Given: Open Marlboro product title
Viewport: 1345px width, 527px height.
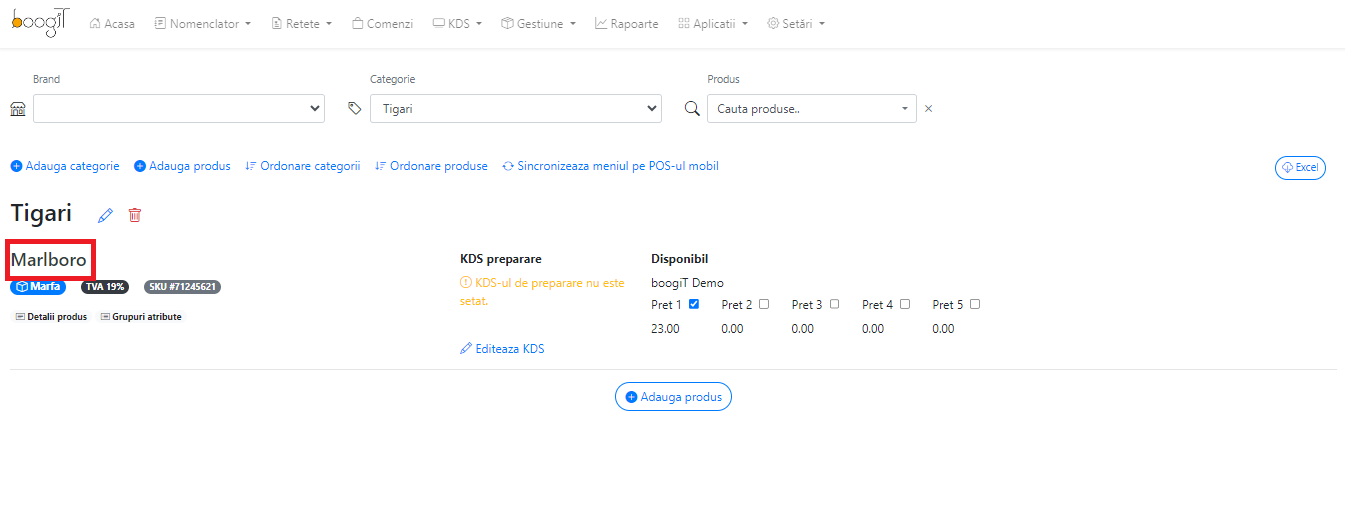Looking at the screenshot, I should (49, 260).
